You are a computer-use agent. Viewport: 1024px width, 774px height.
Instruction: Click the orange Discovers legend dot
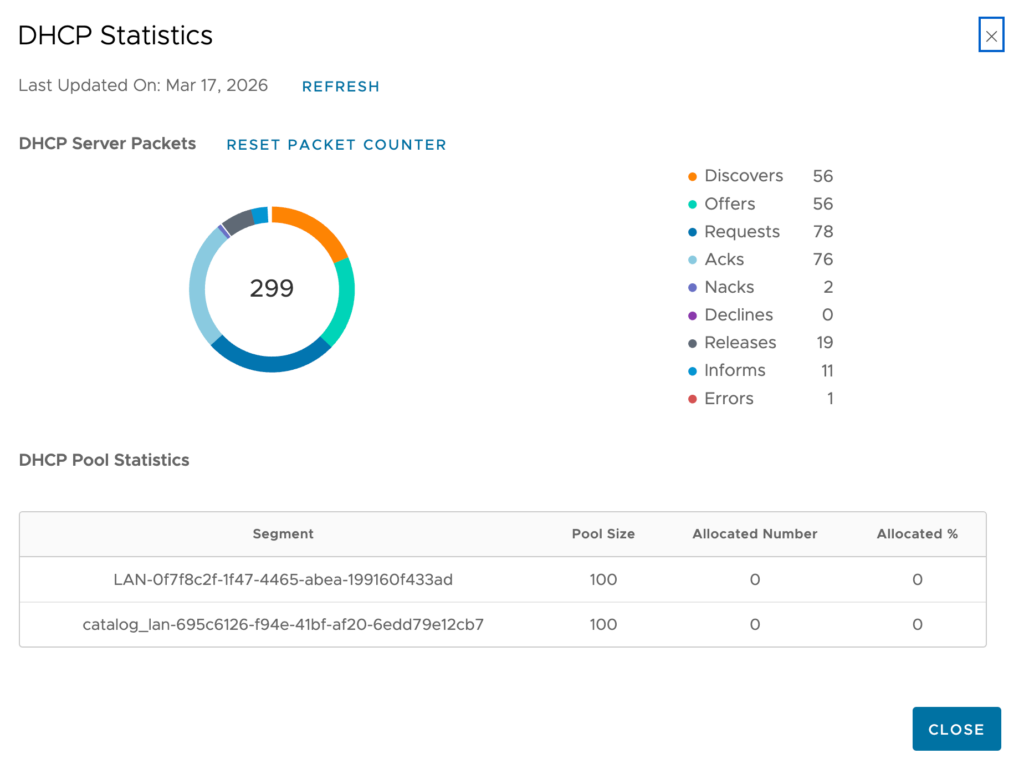click(692, 177)
